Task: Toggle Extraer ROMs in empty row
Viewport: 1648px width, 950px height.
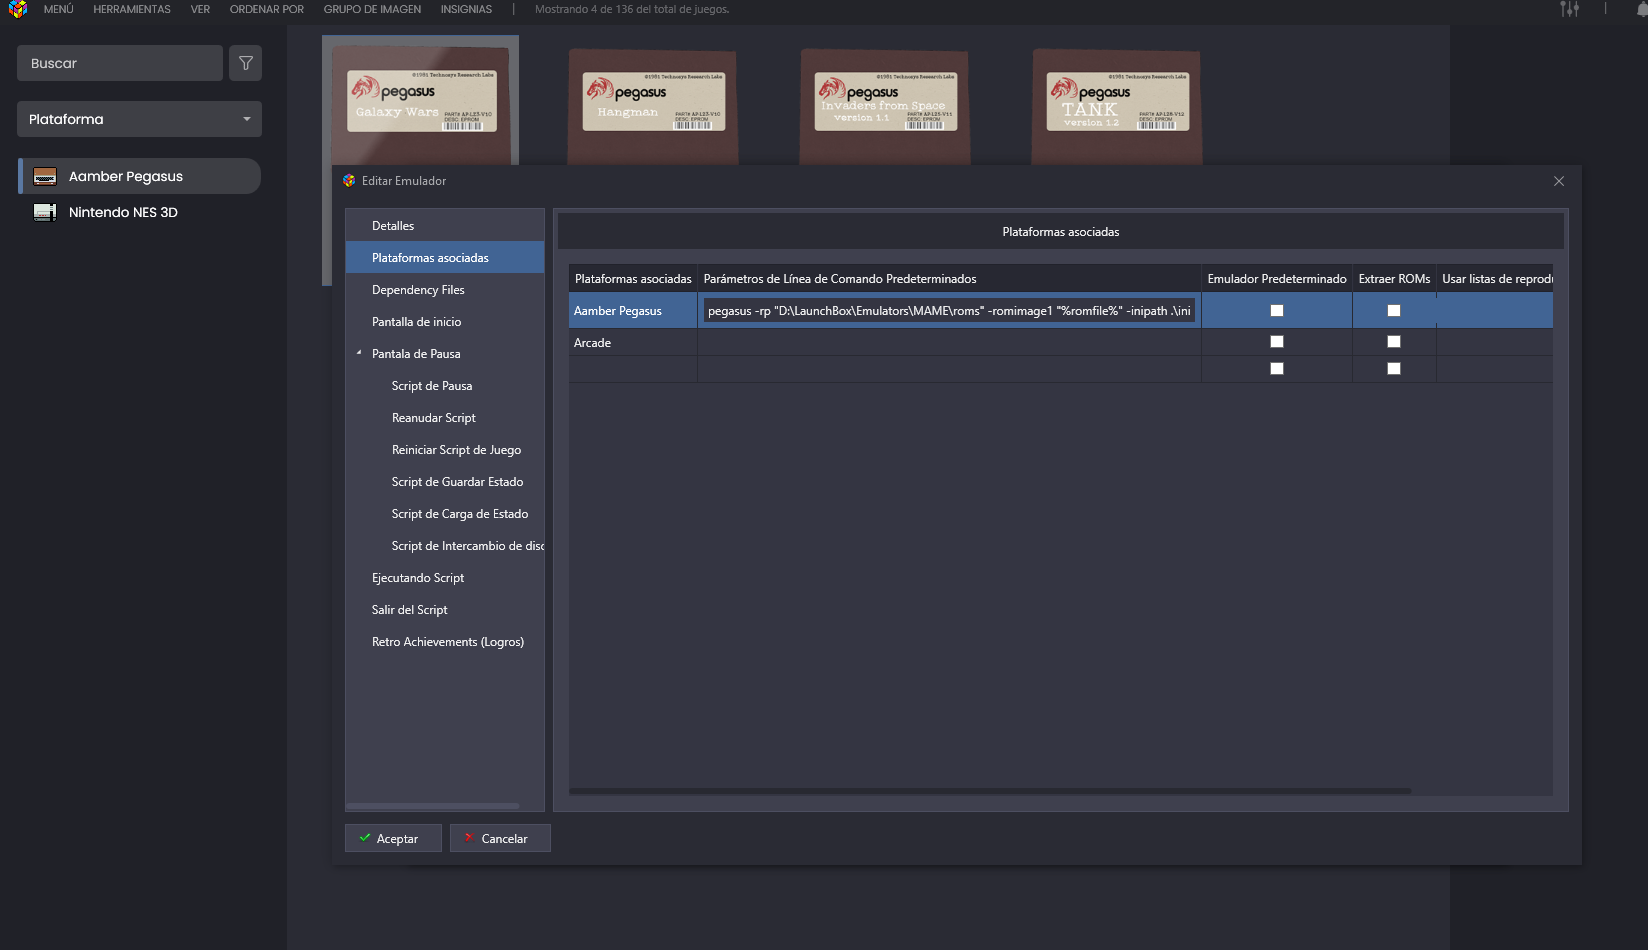Action: [x=1394, y=369]
